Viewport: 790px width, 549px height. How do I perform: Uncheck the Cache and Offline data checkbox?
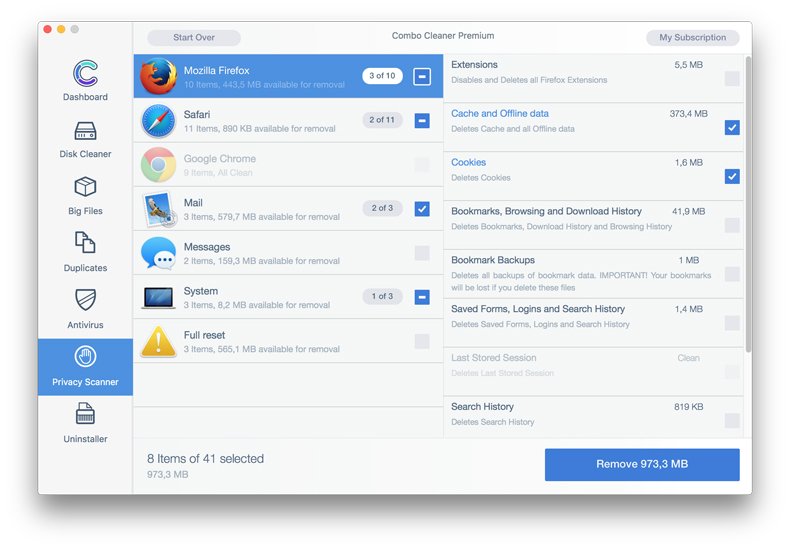pos(732,128)
